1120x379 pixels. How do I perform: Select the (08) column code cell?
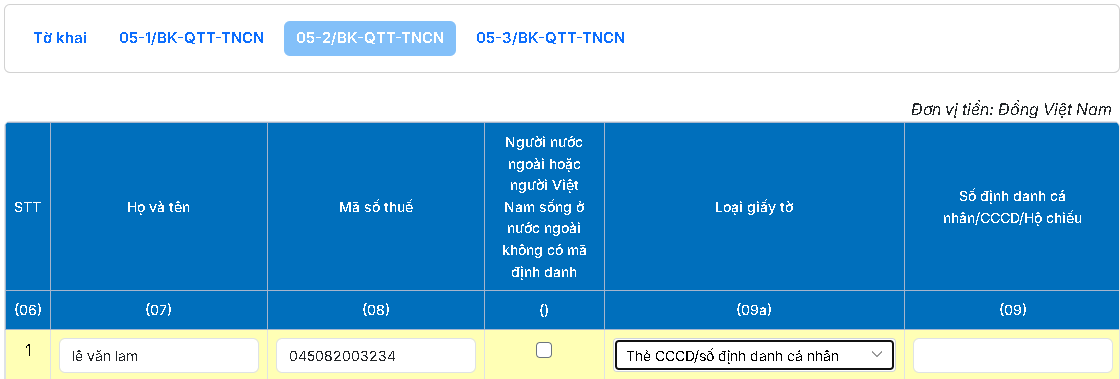[x=376, y=310]
